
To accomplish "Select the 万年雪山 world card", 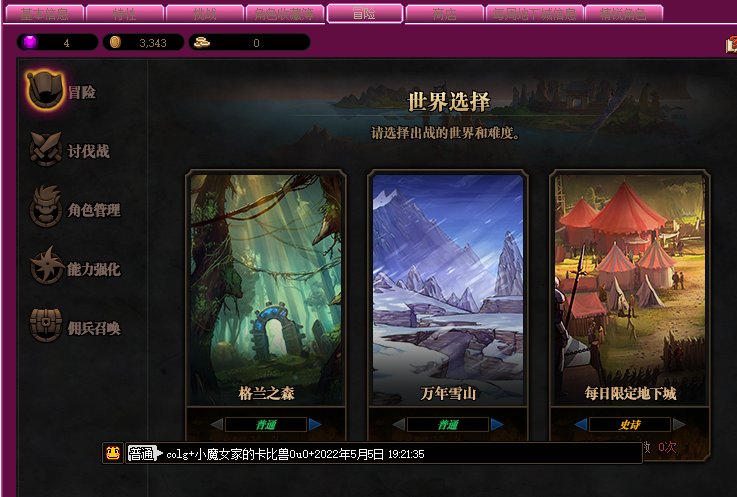I will [448, 289].
